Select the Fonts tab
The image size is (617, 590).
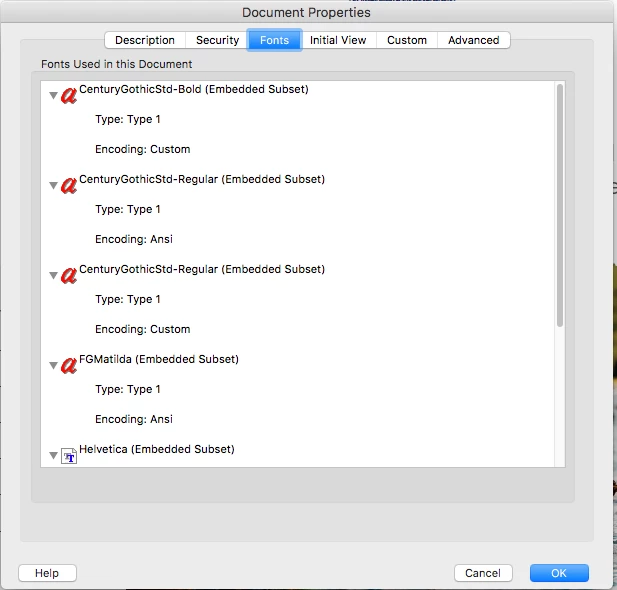point(274,40)
